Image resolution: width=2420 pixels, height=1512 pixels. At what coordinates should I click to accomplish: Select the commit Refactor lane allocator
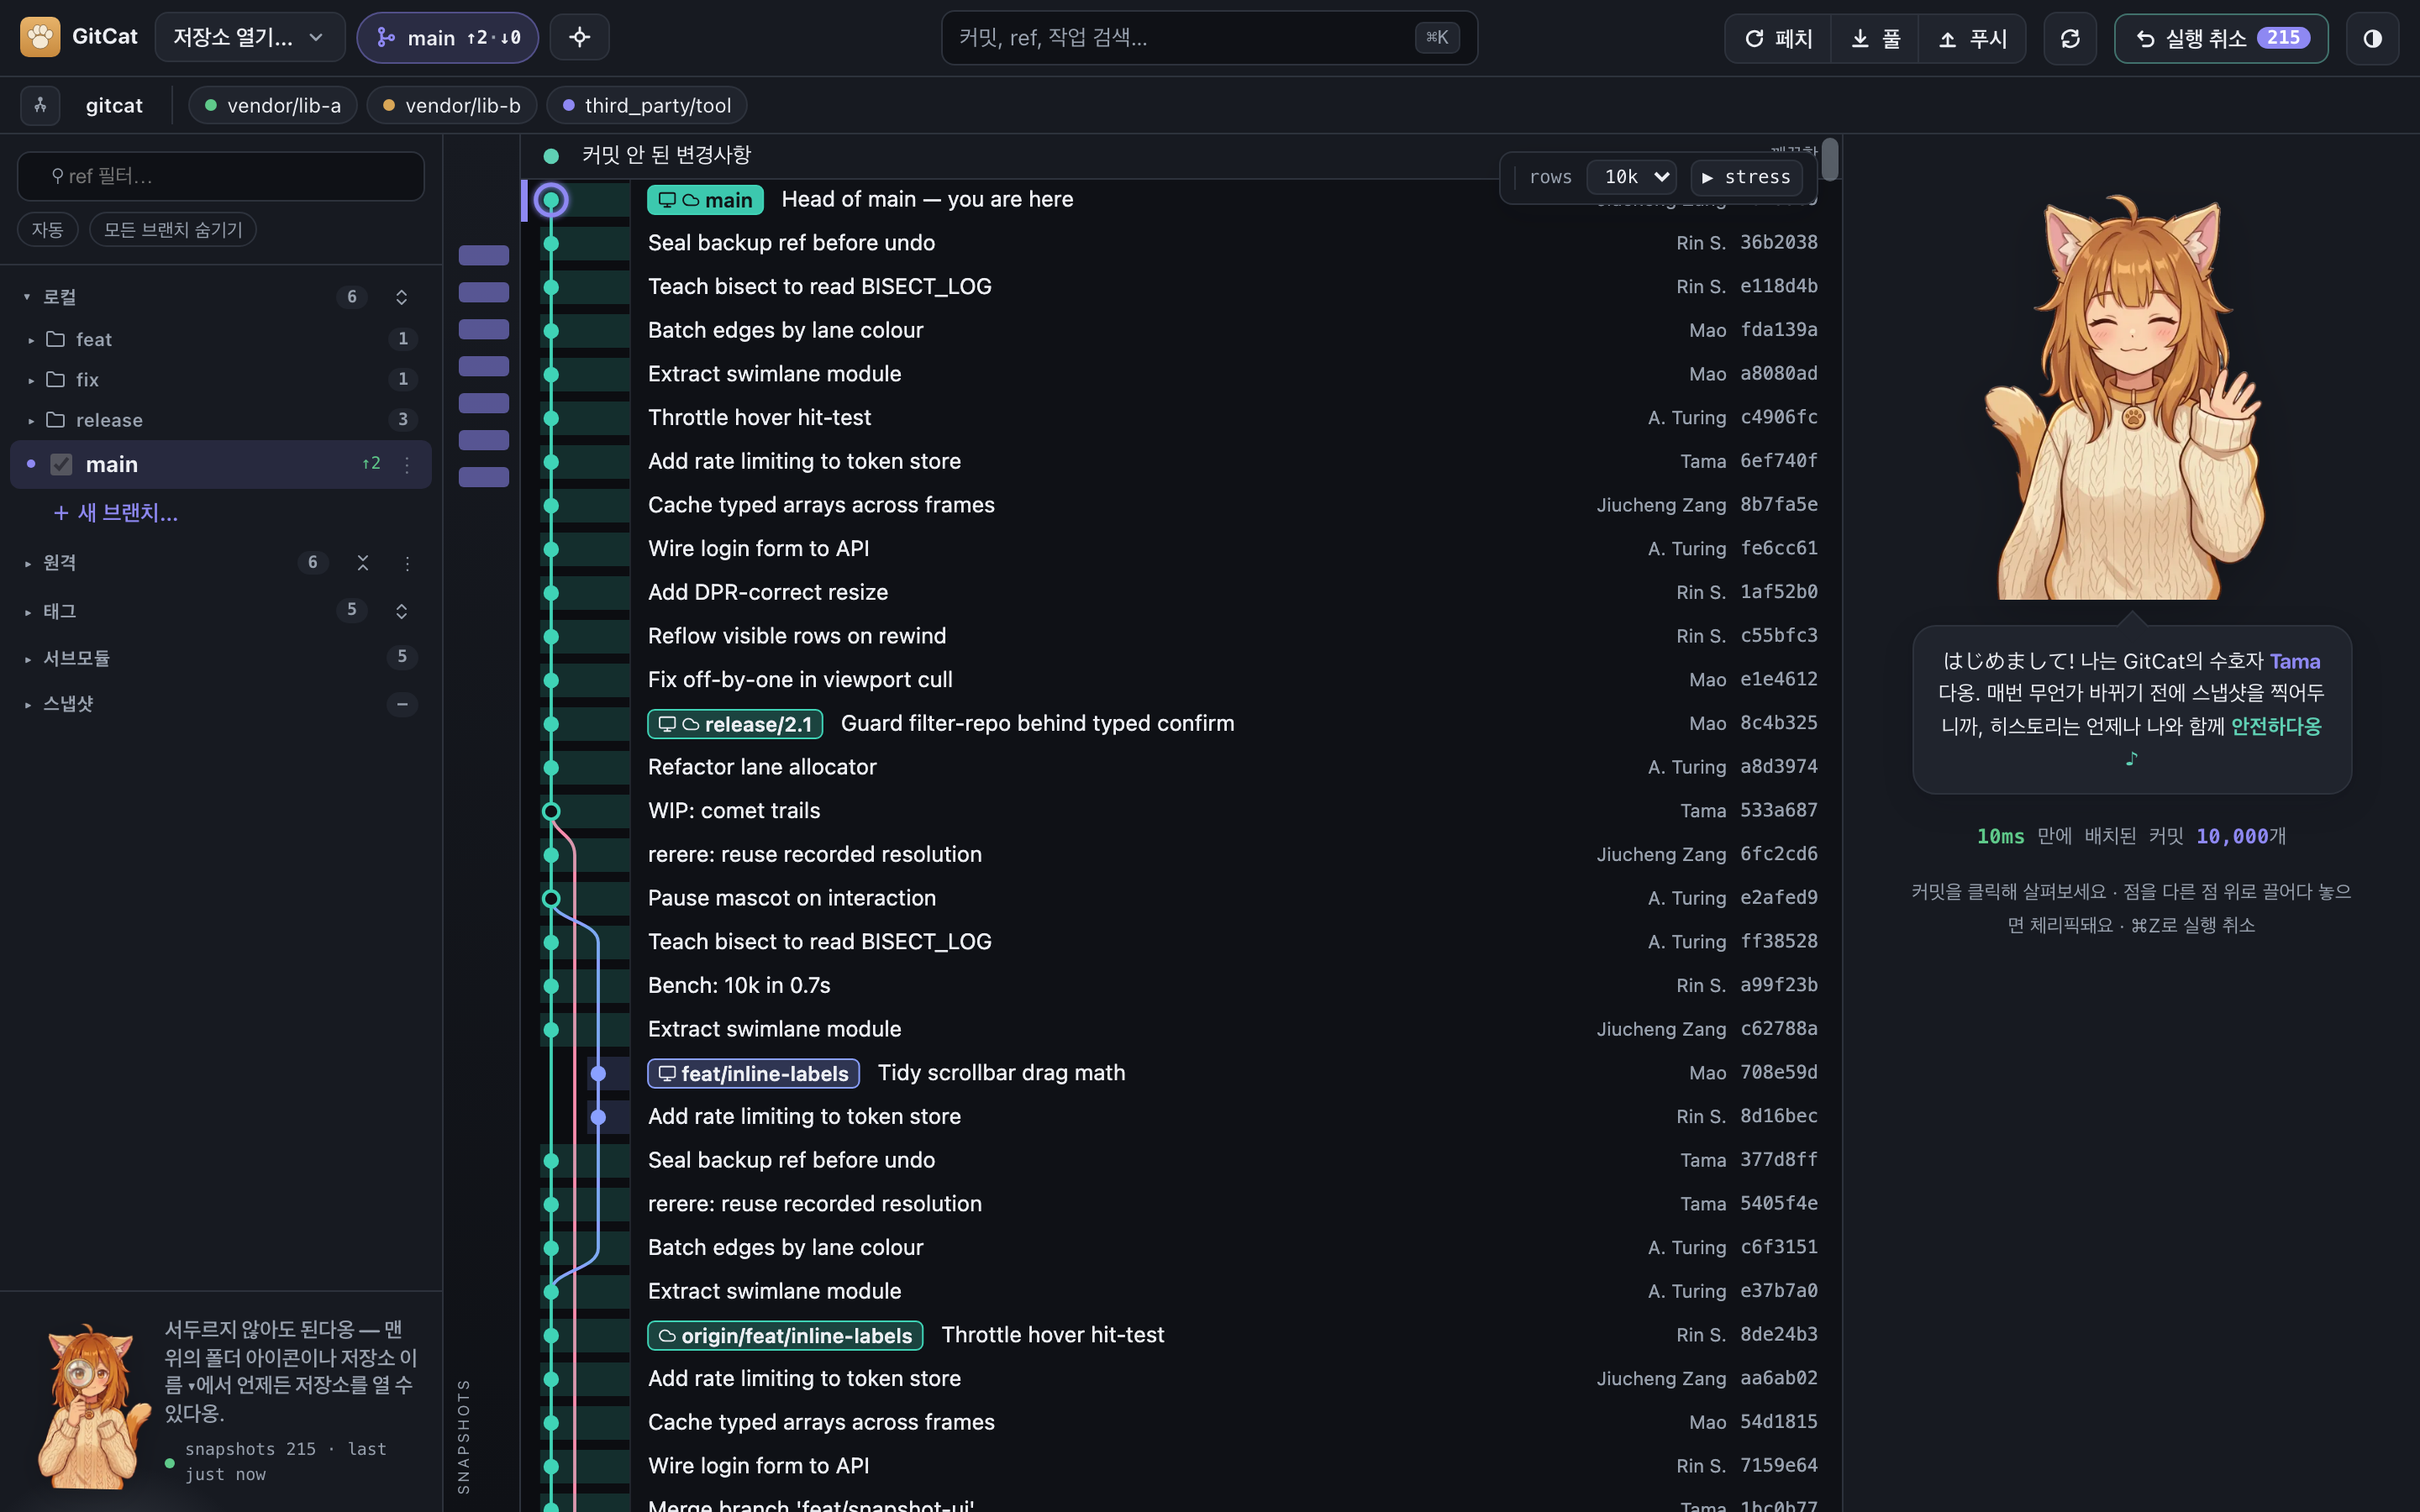pyautogui.click(x=1180, y=767)
